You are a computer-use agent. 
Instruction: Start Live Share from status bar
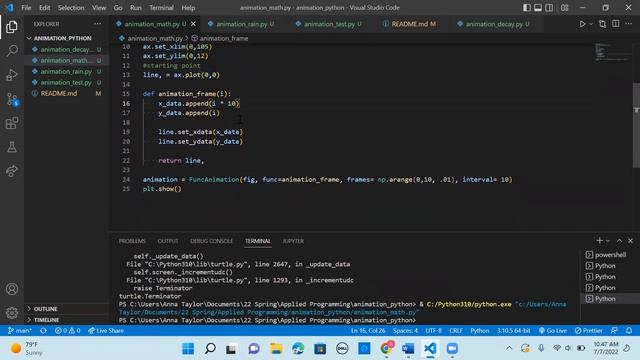106,331
